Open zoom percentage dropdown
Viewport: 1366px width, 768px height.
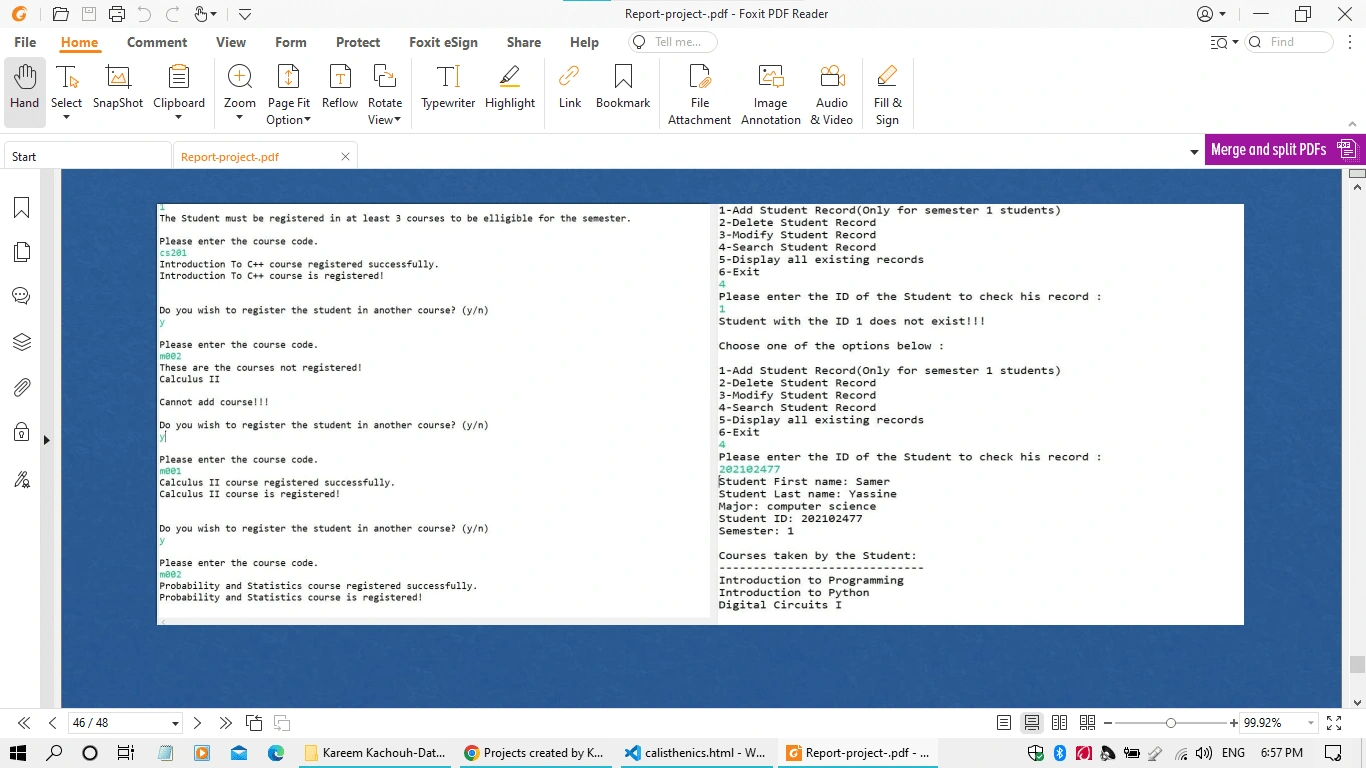click(1310, 723)
